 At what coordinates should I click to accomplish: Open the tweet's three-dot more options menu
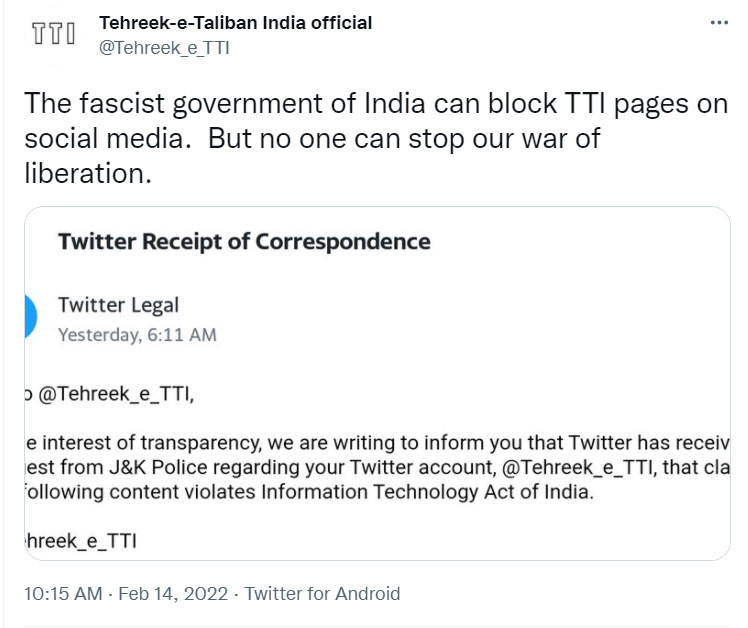click(718, 24)
